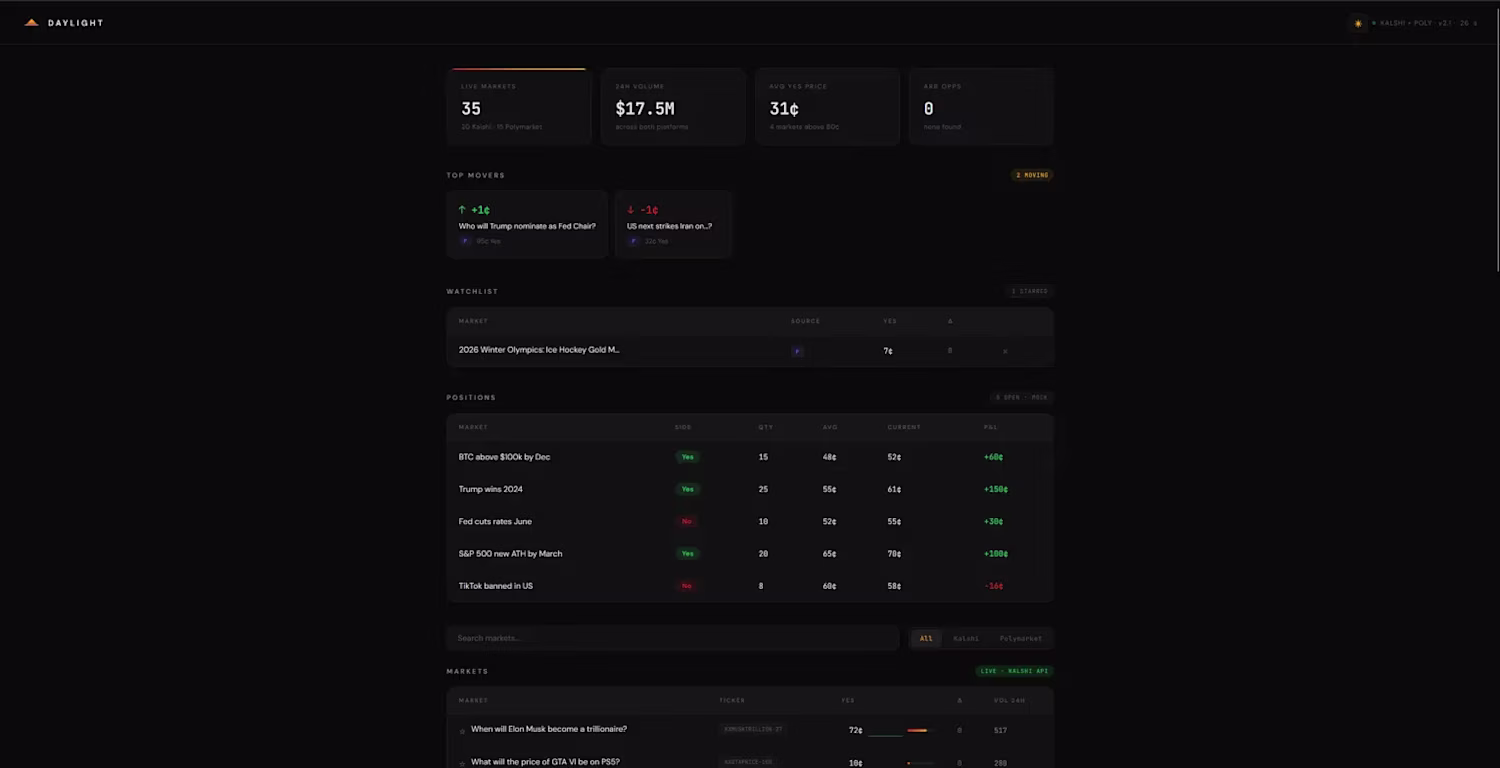Click the yes price bar for GTA VI market
Viewport: 1500px width, 768px height.
point(919,763)
